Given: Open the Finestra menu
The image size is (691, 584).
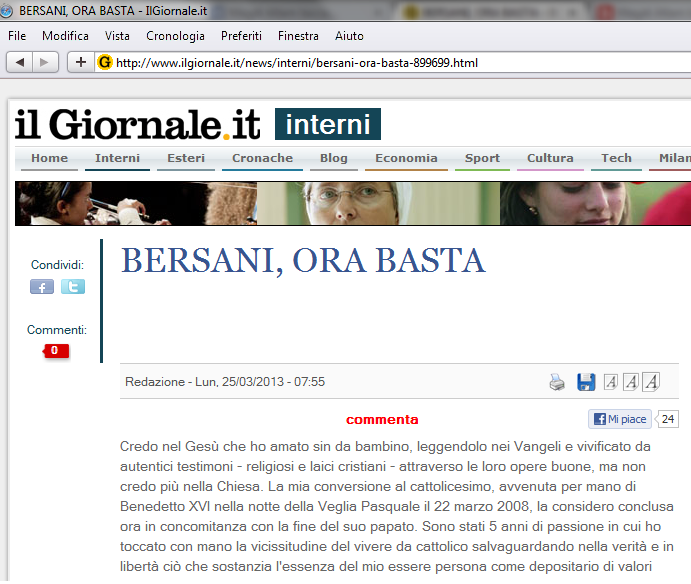Looking at the screenshot, I should click(x=298, y=36).
